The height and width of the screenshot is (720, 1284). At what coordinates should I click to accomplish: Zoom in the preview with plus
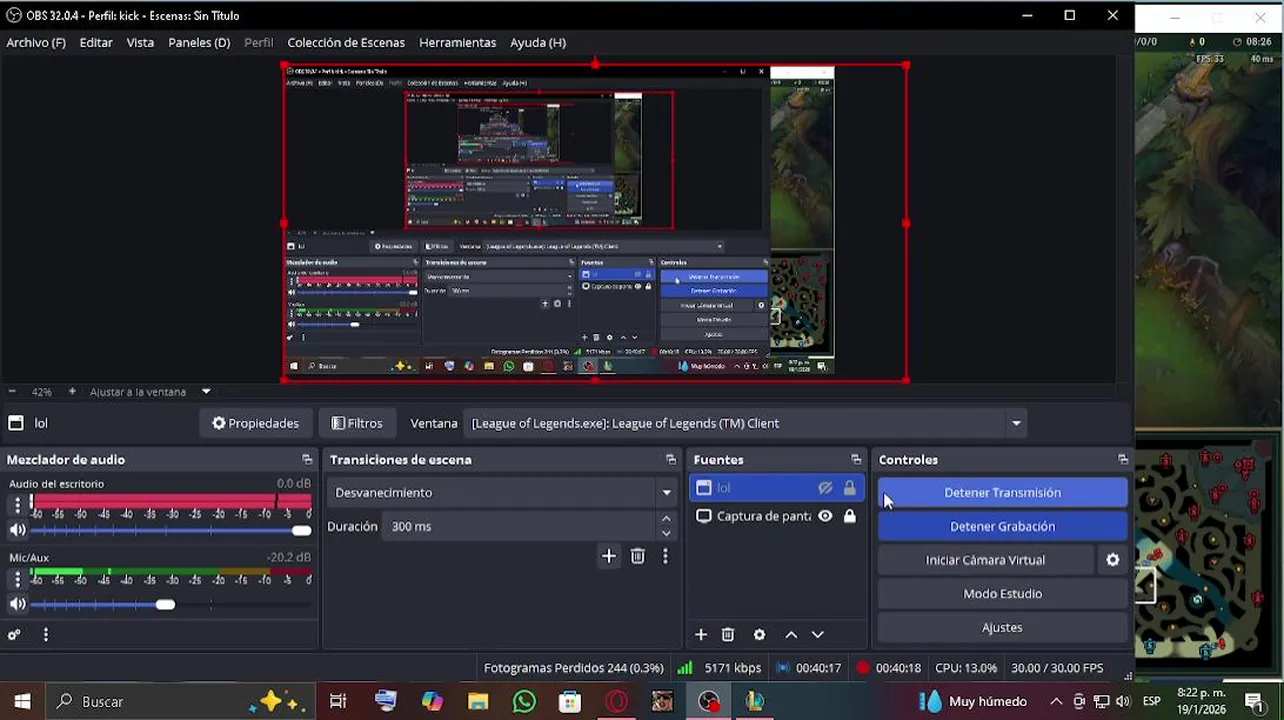pyautogui.click(x=72, y=392)
